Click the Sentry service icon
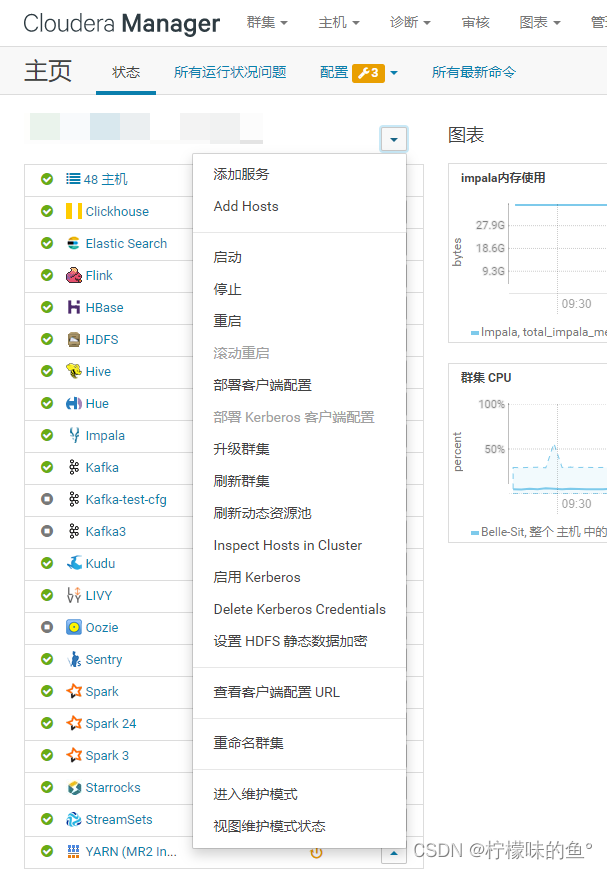The width and height of the screenshot is (607, 869). coord(74,659)
